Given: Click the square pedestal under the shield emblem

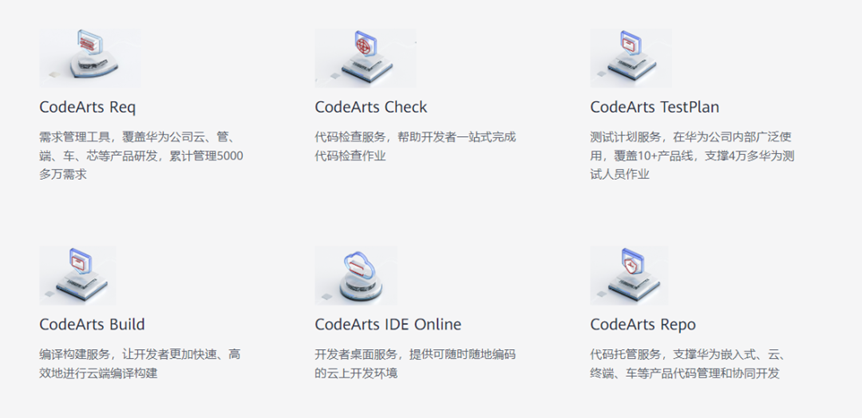Looking at the screenshot, I should [632, 285].
